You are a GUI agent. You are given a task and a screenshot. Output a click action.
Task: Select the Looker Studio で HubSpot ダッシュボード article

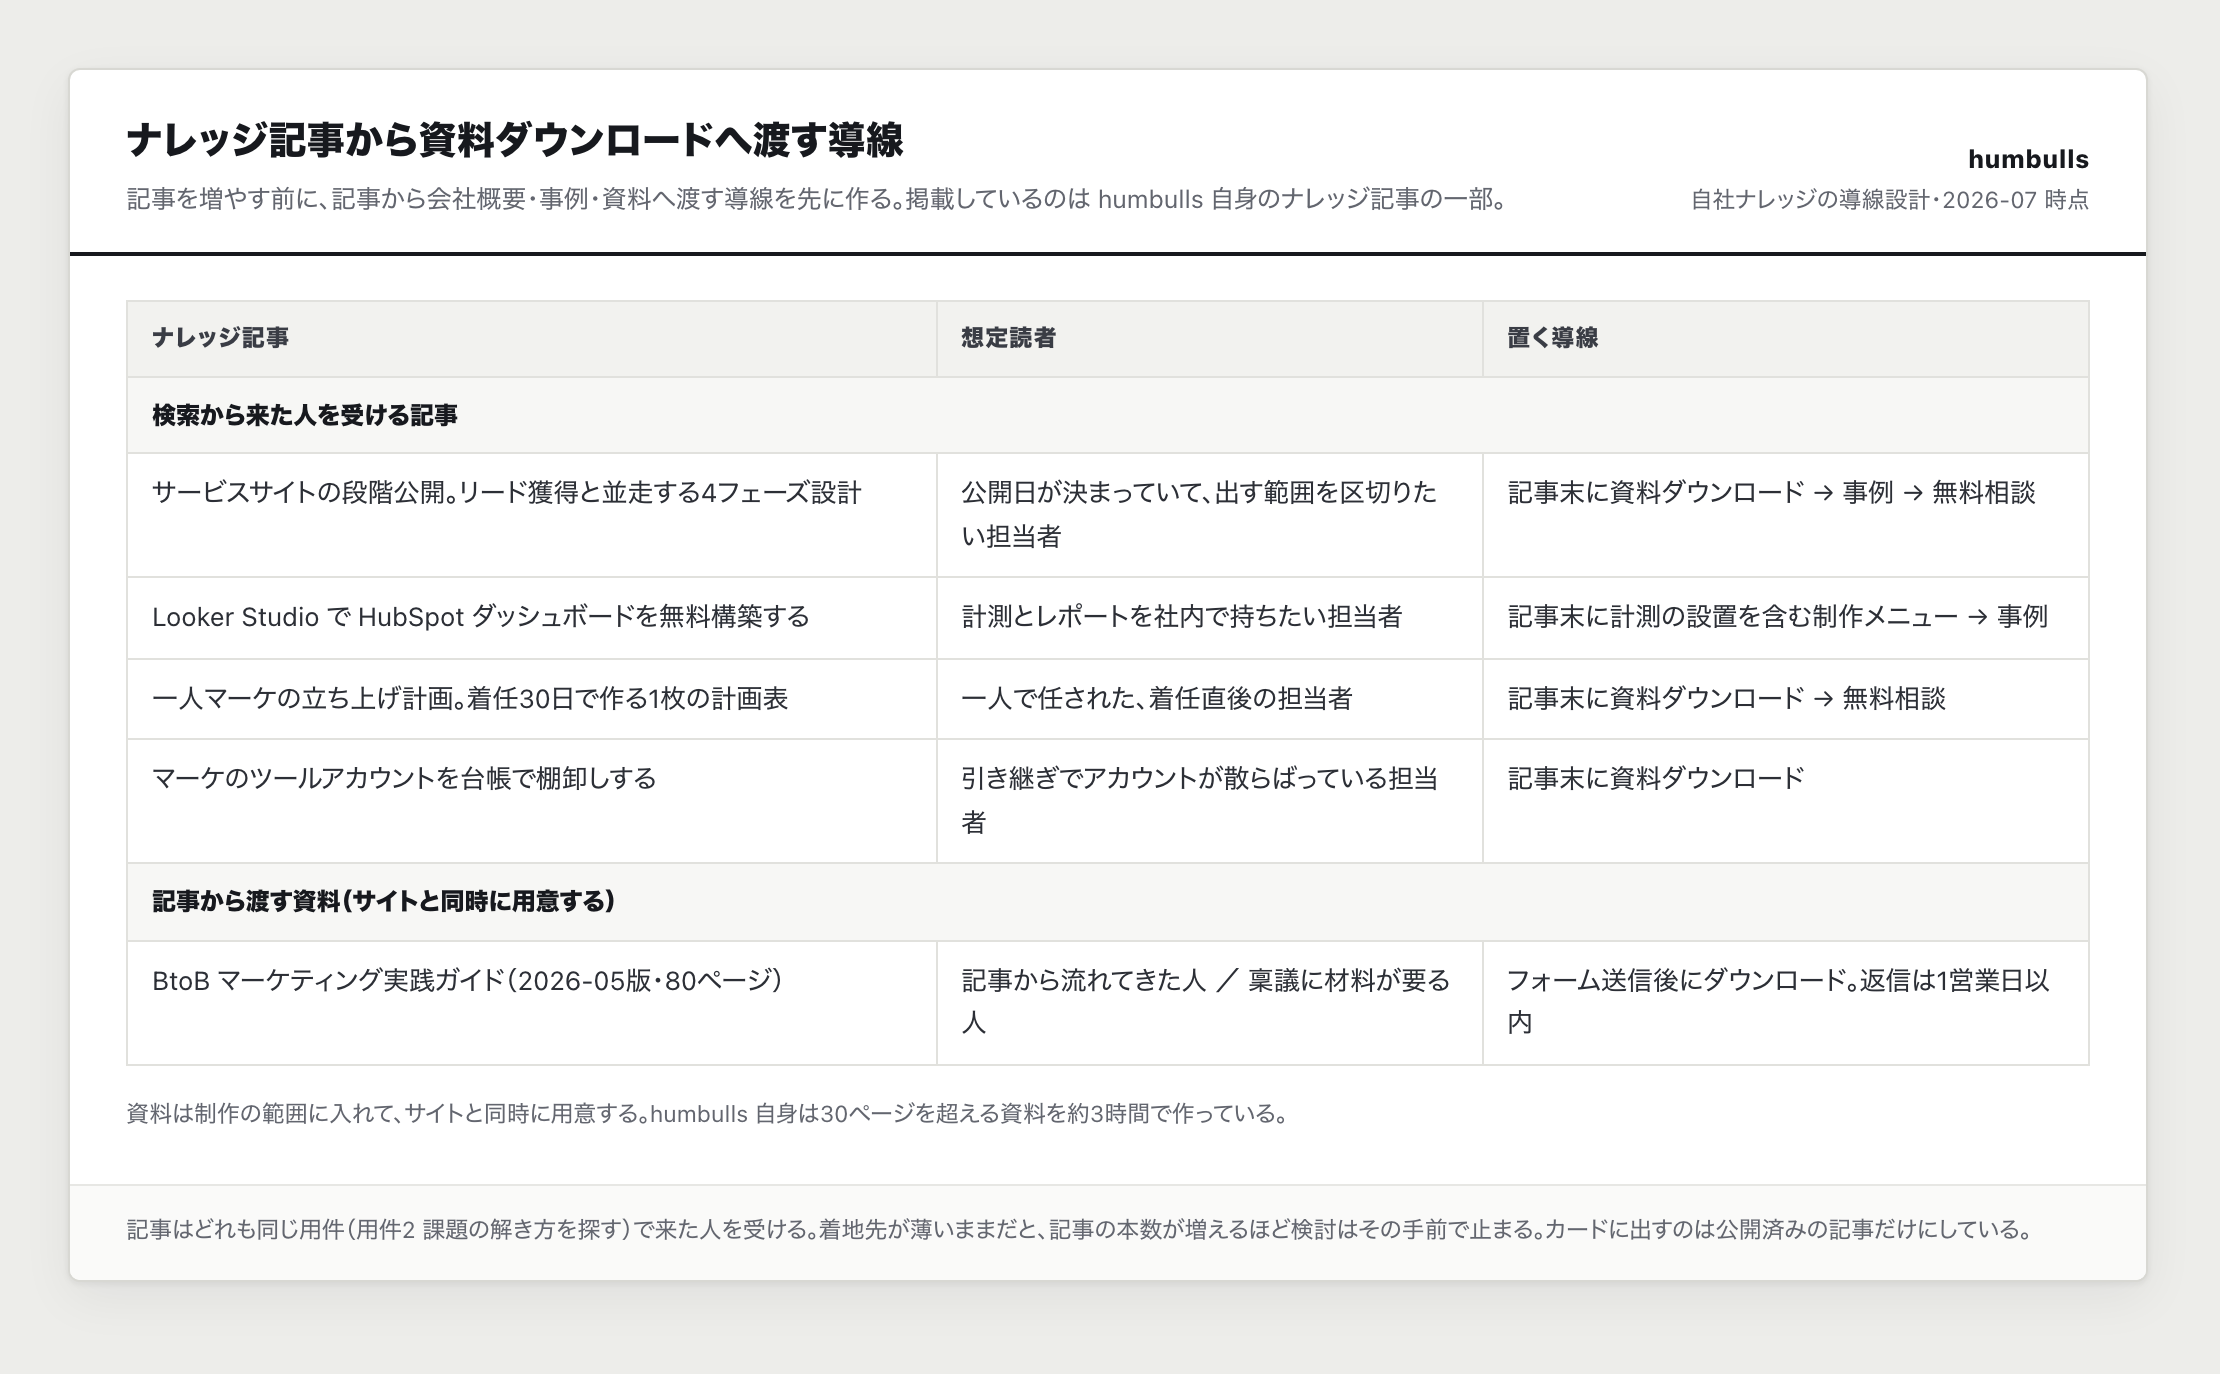[531, 618]
